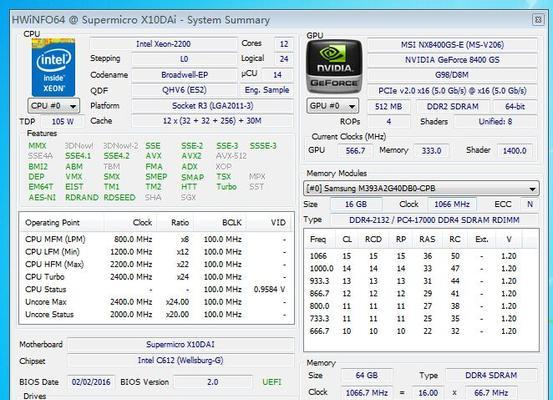This screenshot has height=400, width=553.
Task: Click the UEFI indicator
Action: [272, 382]
